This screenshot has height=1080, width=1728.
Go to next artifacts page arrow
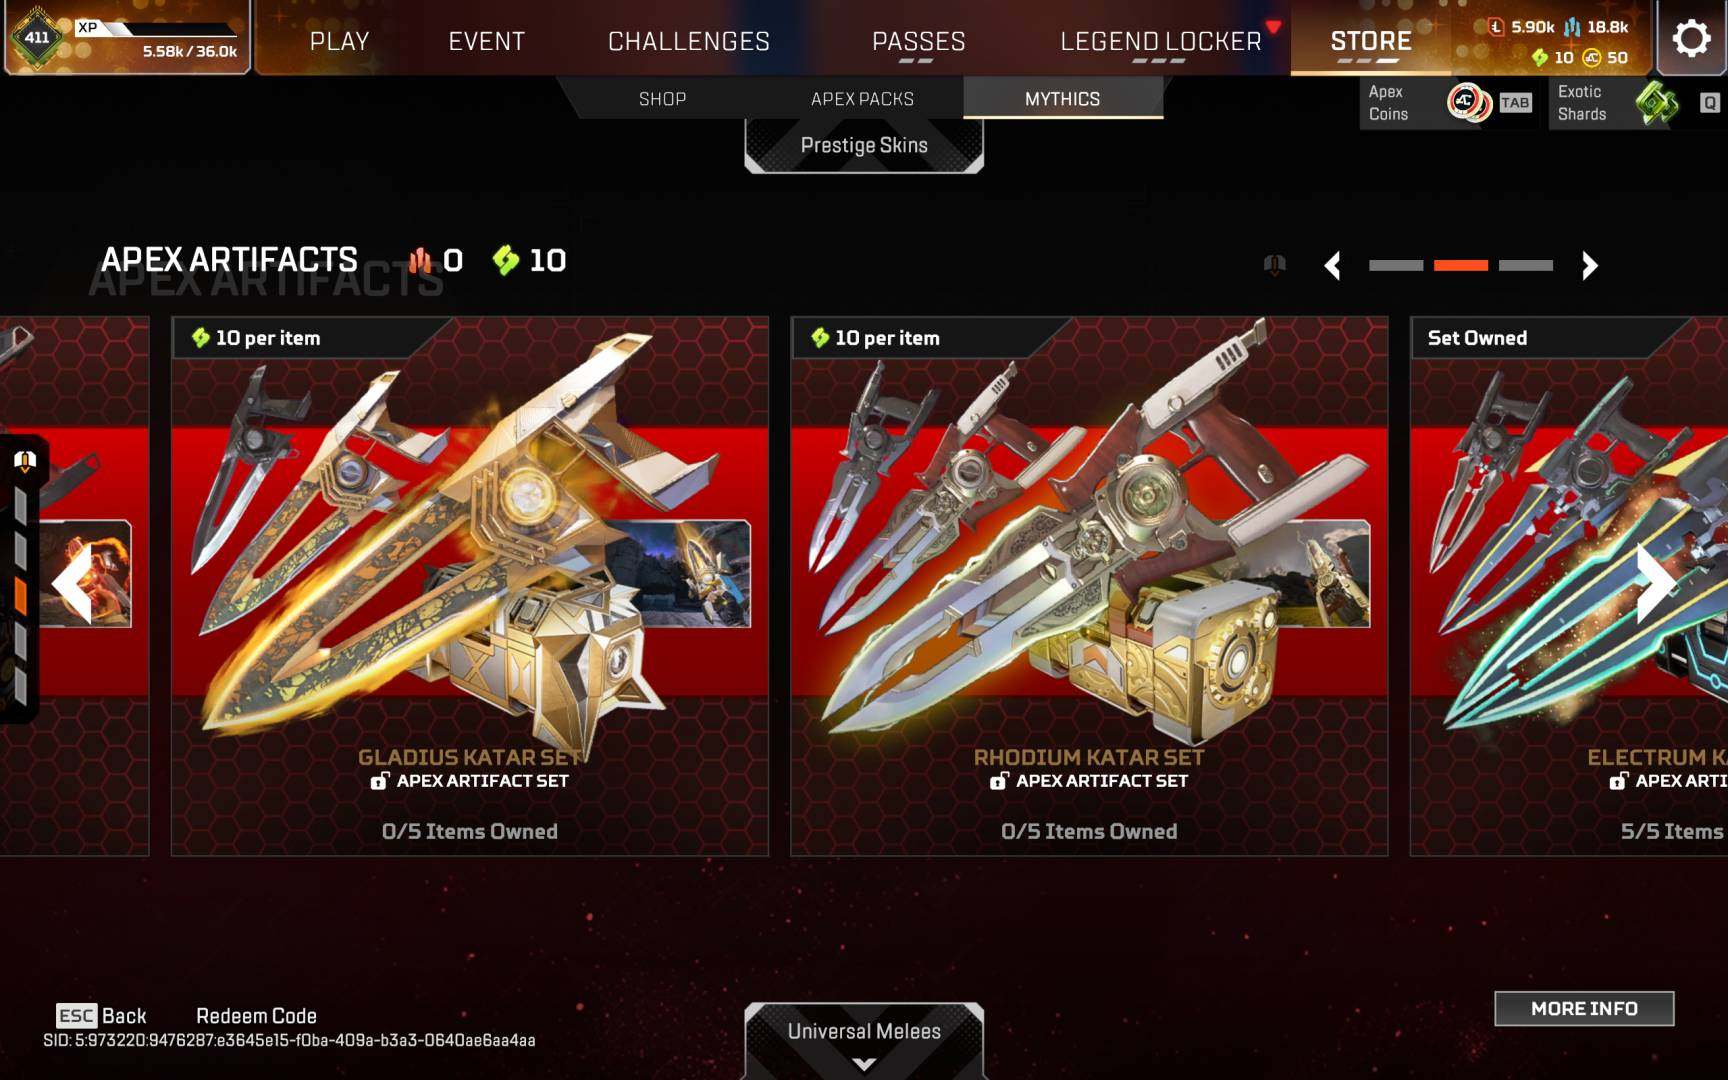(x=1589, y=266)
